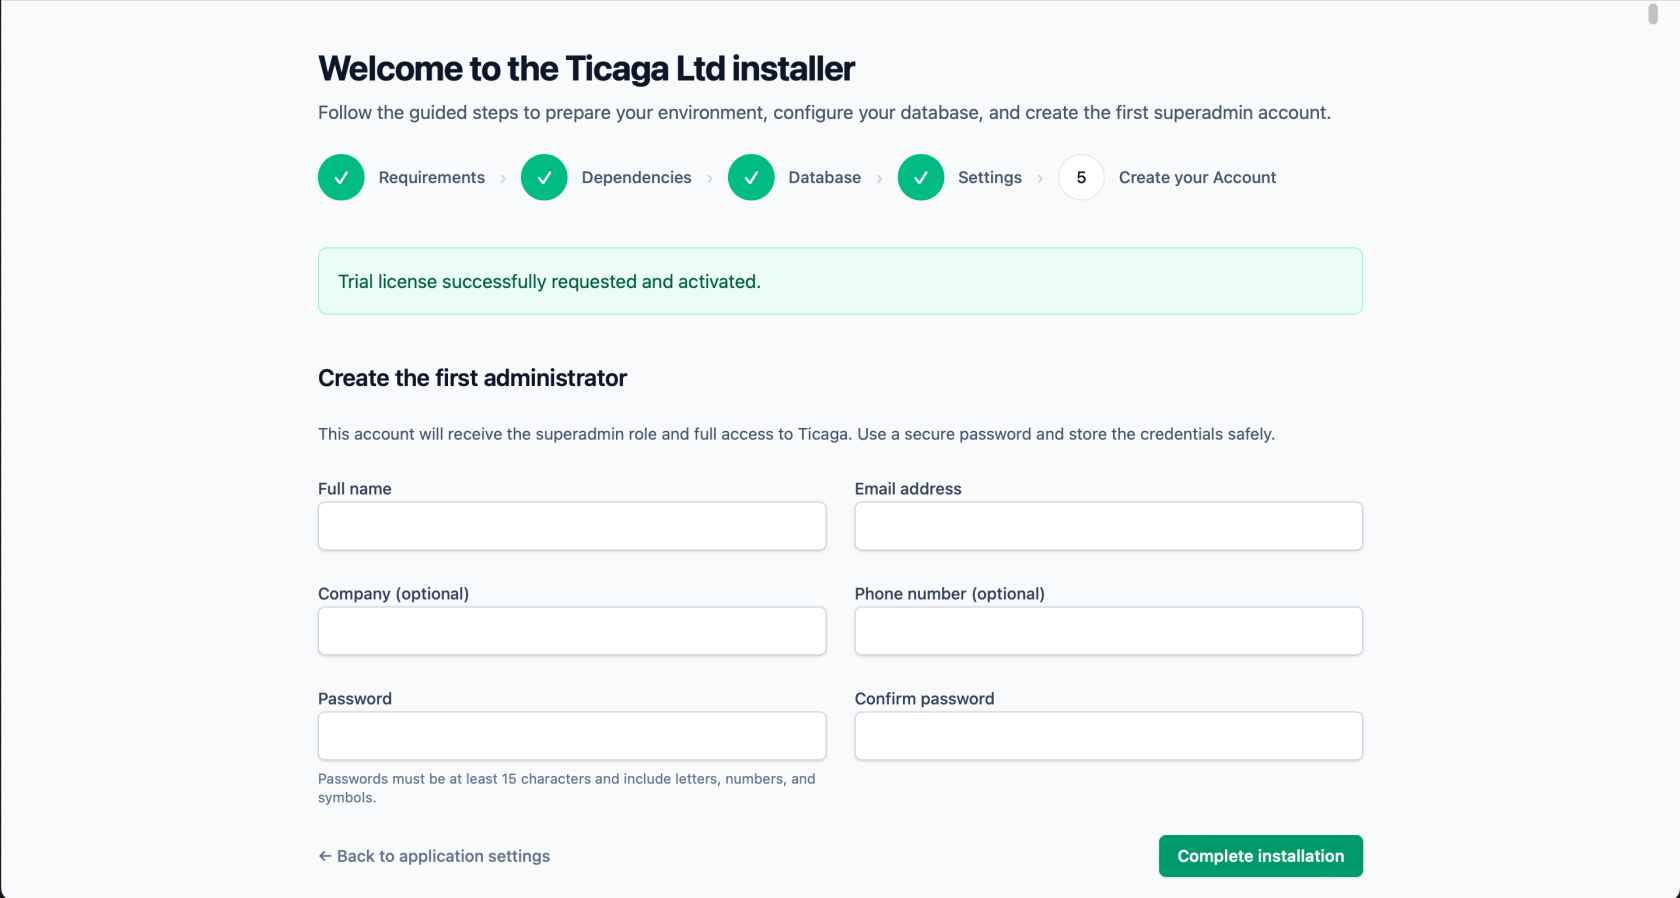Click the Database step green checkmark icon
This screenshot has width=1680, height=898.
(751, 177)
